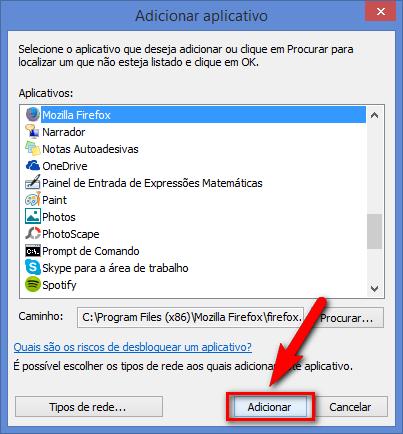
Task: Select the OneDrive cloud icon
Action: 33,166
